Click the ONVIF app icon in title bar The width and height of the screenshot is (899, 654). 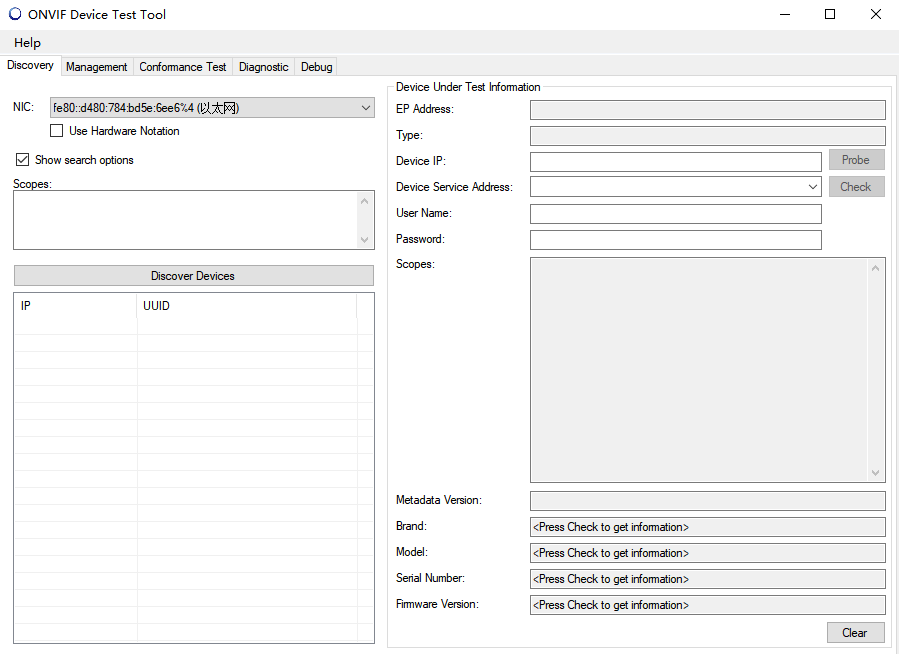(14, 14)
